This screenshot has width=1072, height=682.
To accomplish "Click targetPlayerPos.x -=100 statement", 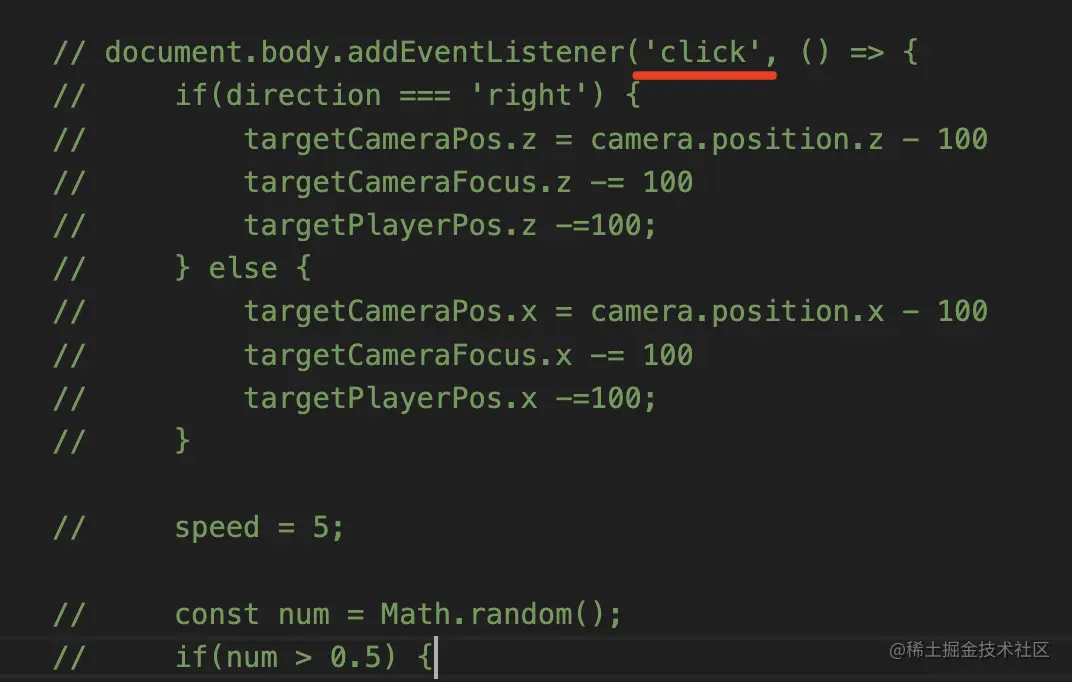I will (x=450, y=398).
